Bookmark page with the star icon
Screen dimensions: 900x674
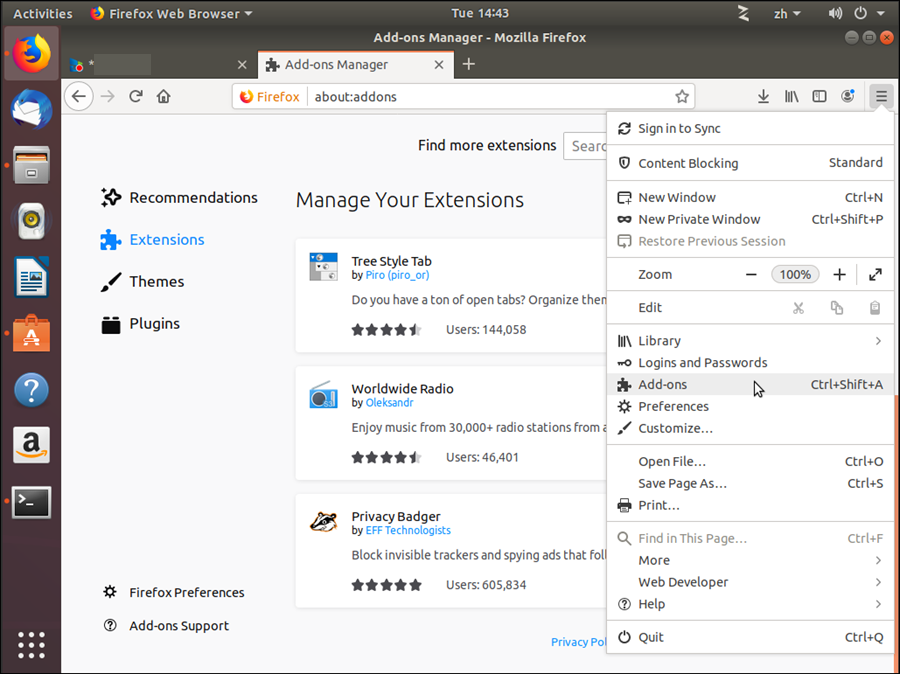(681, 97)
